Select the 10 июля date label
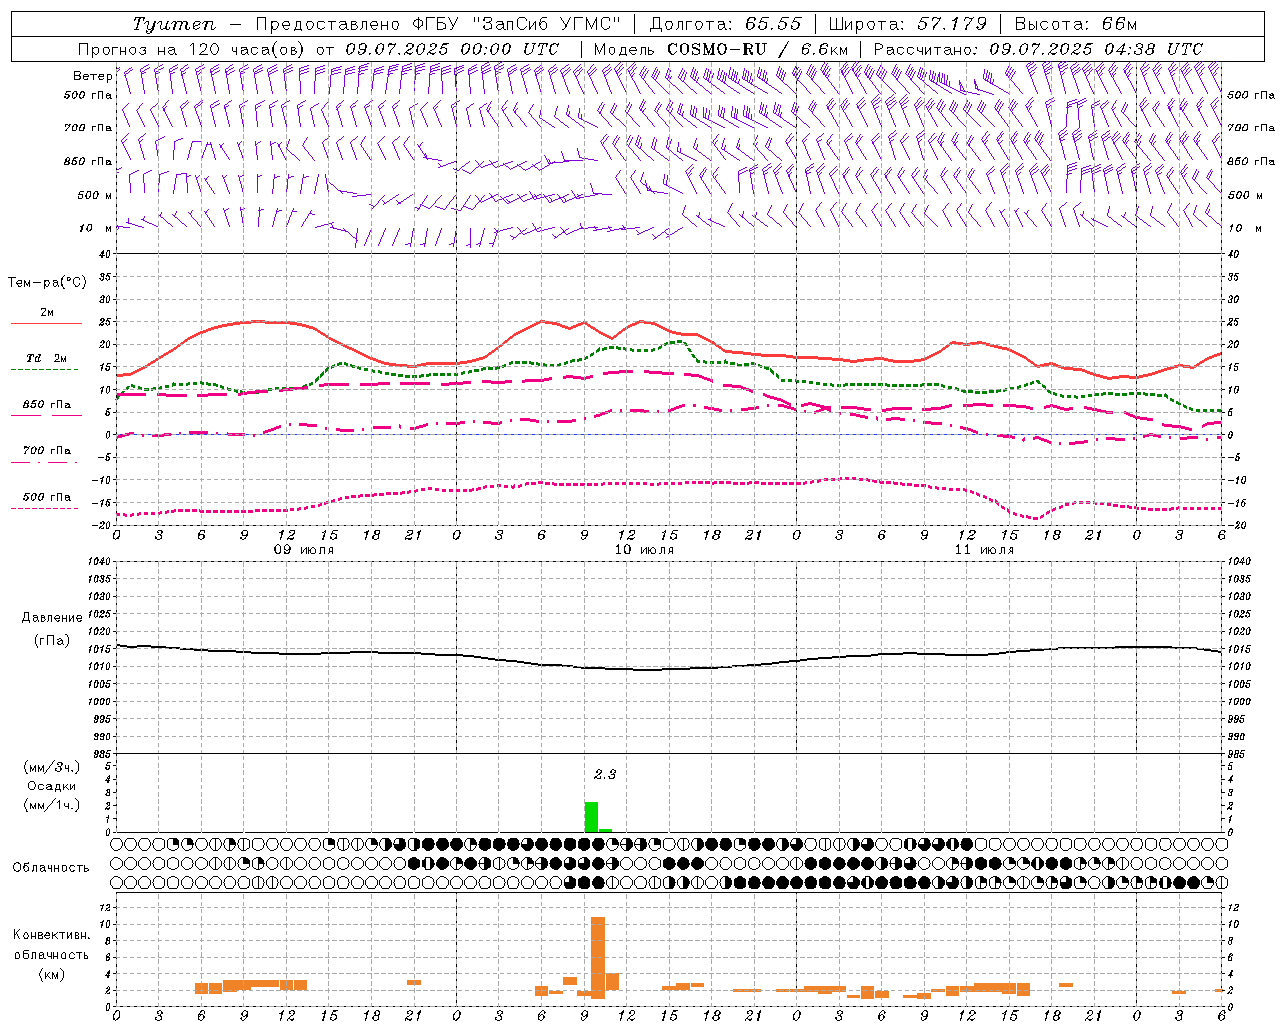 (644, 550)
